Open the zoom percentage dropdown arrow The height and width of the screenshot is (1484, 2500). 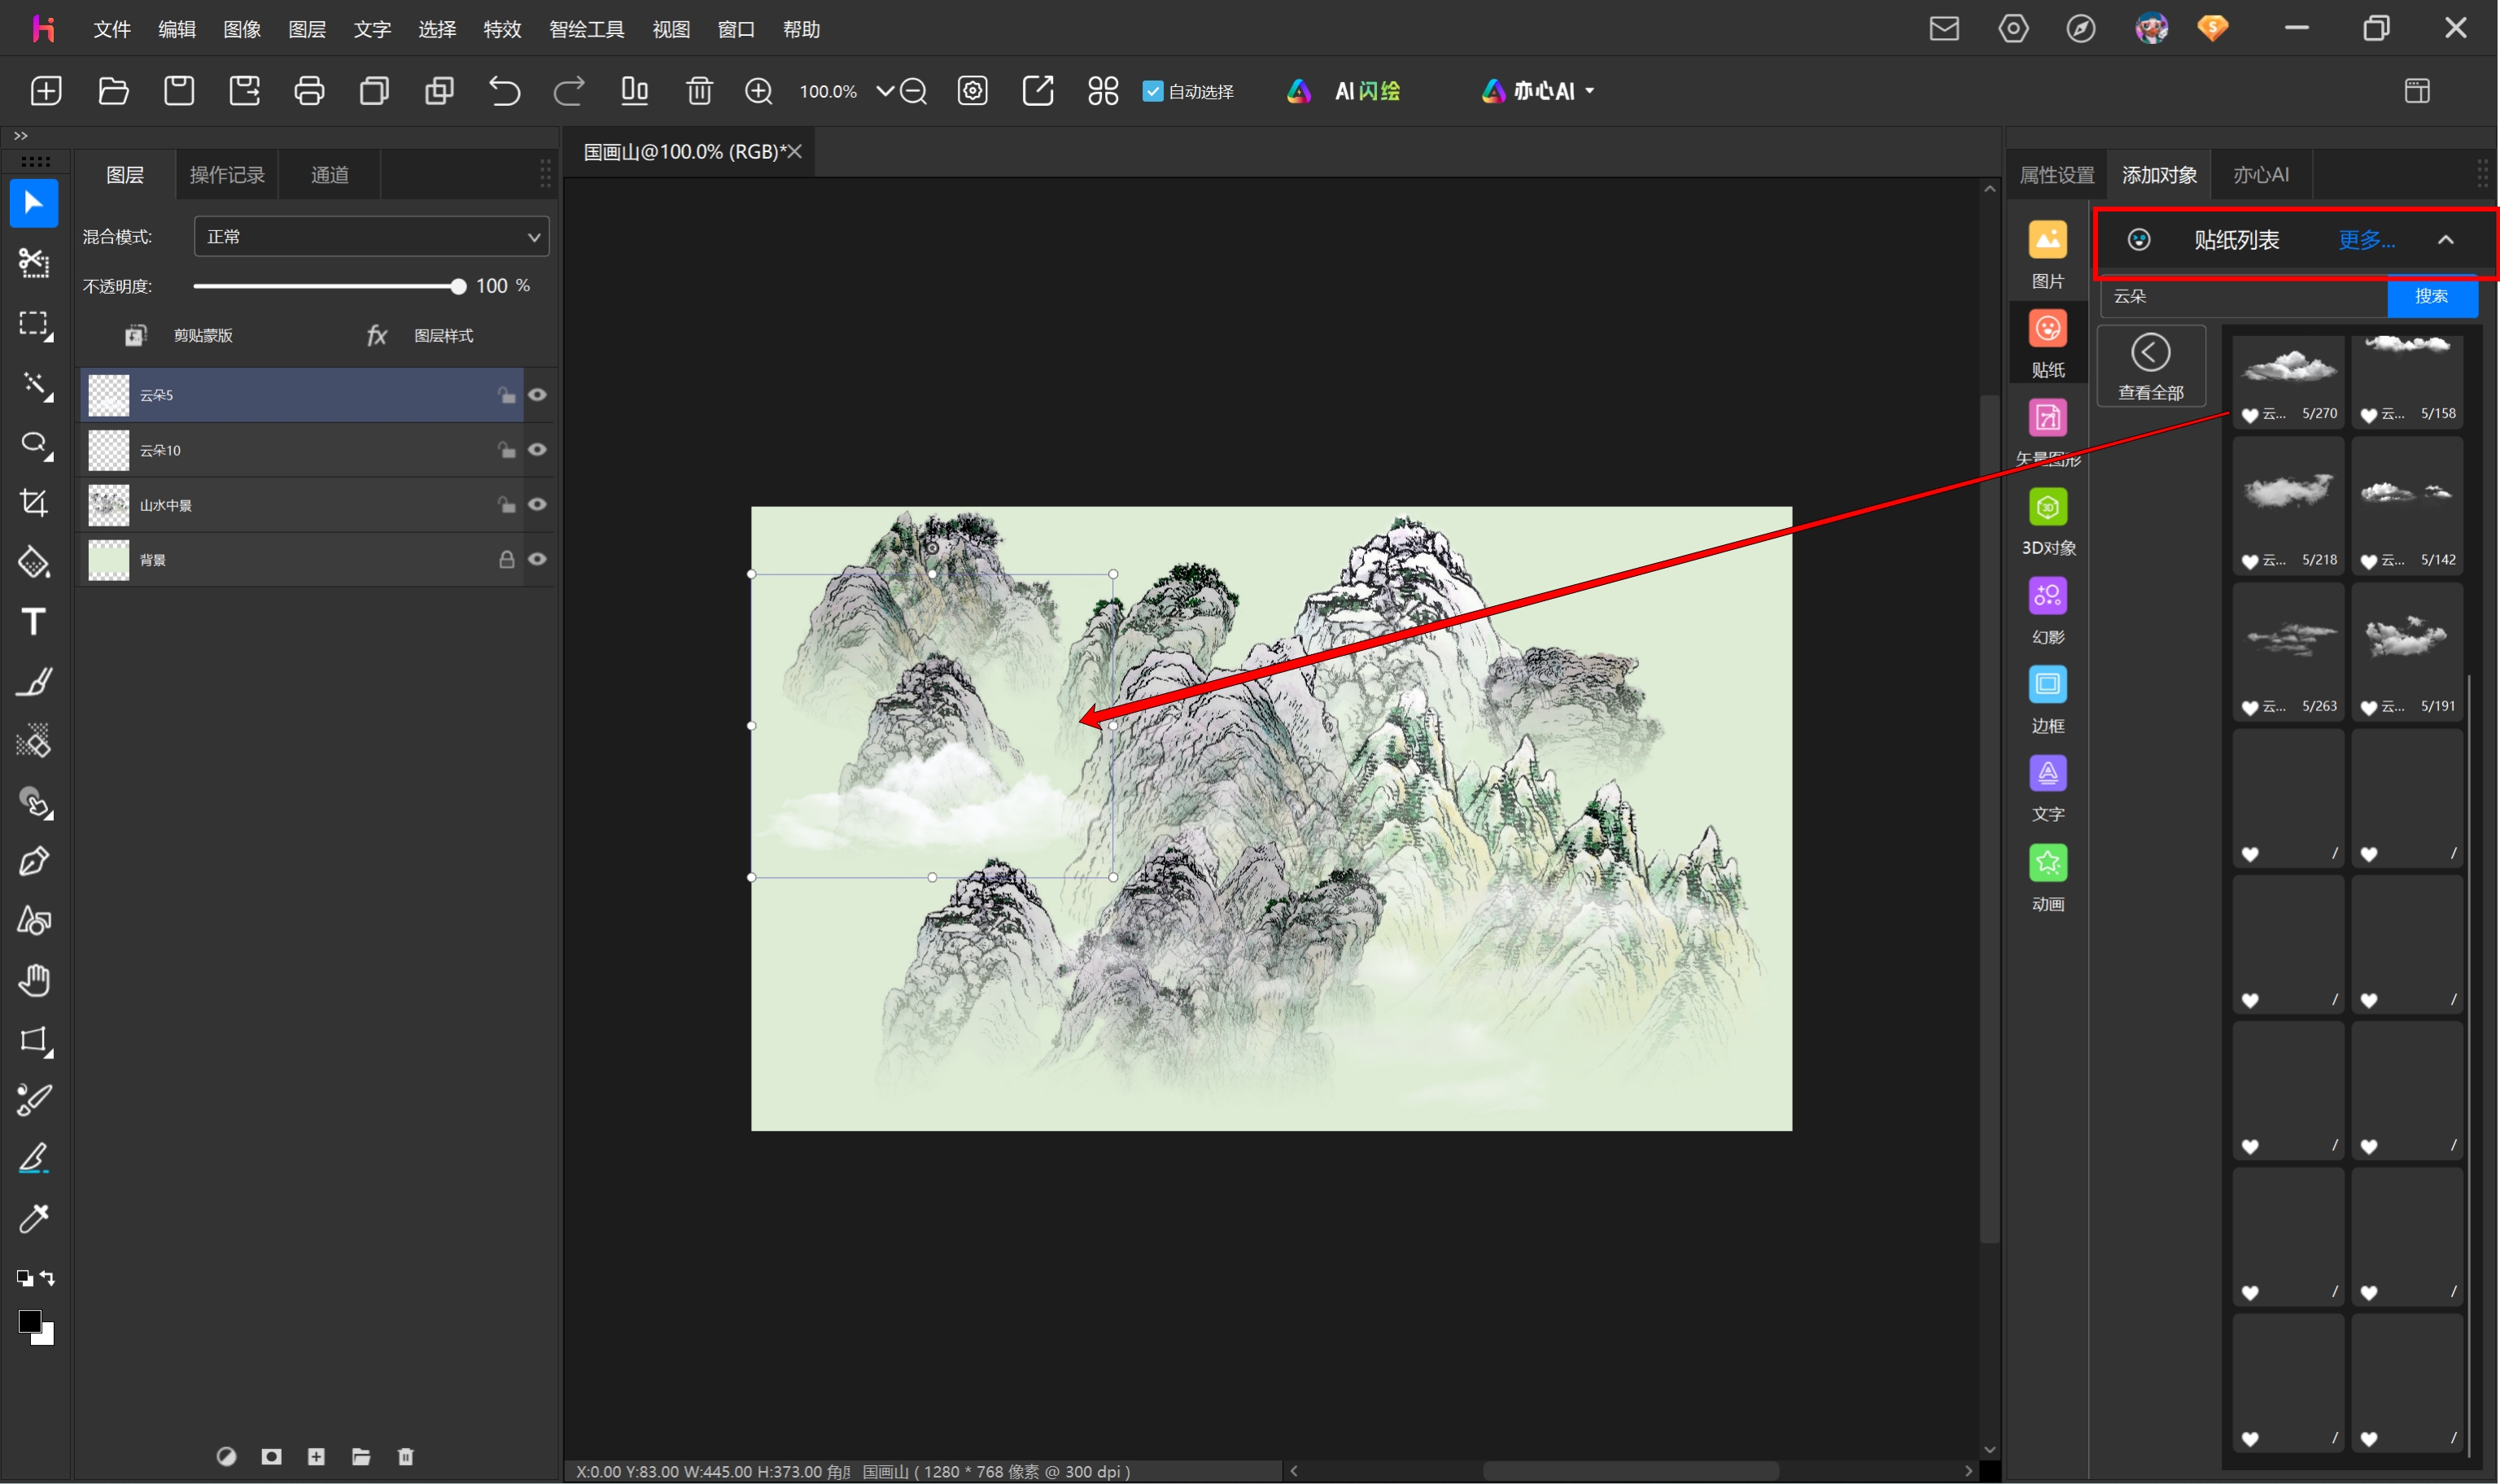pos(884,91)
